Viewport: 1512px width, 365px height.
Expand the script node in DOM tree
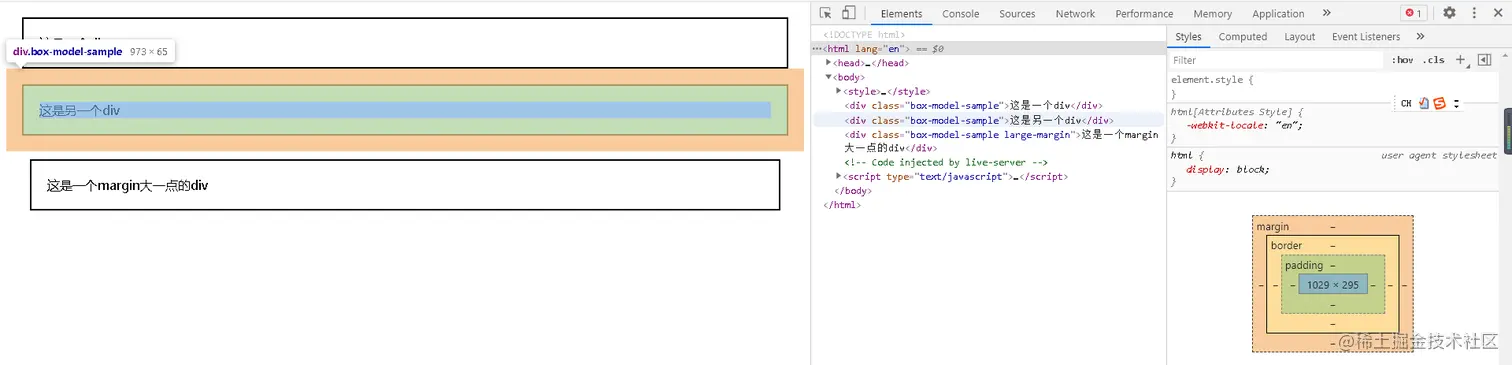click(x=839, y=176)
